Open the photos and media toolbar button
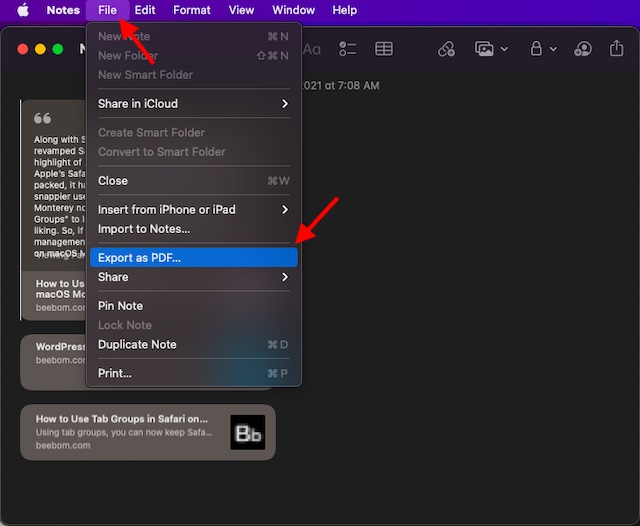Image resolution: width=640 pixels, height=526 pixels. click(x=484, y=49)
